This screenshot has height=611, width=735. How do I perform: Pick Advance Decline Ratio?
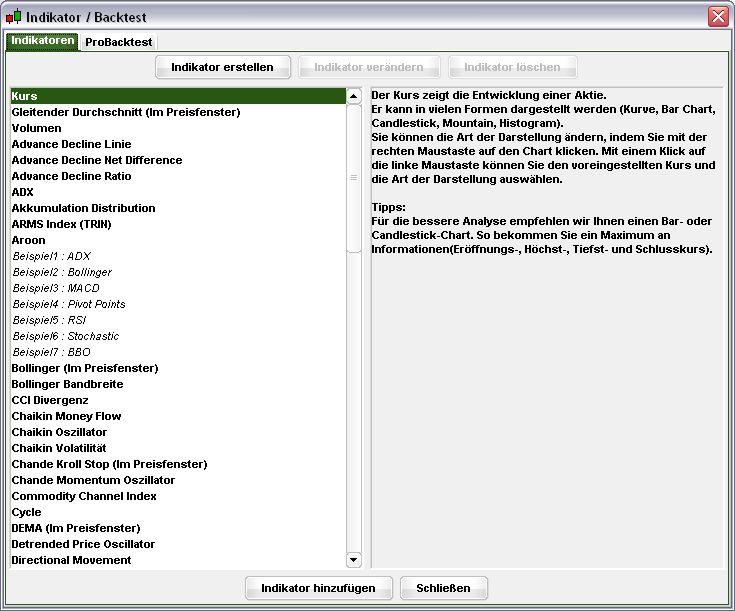pos(178,176)
